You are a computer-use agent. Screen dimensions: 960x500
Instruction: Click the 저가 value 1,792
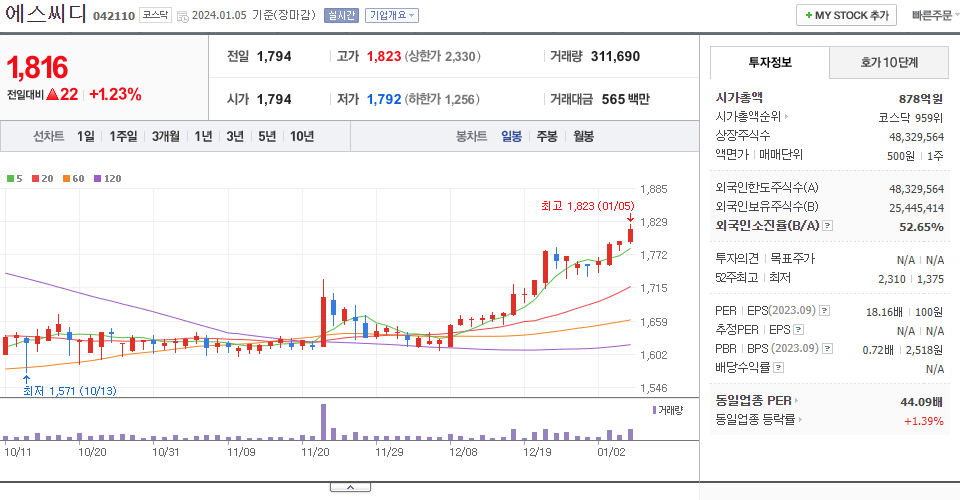(x=384, y=99)
